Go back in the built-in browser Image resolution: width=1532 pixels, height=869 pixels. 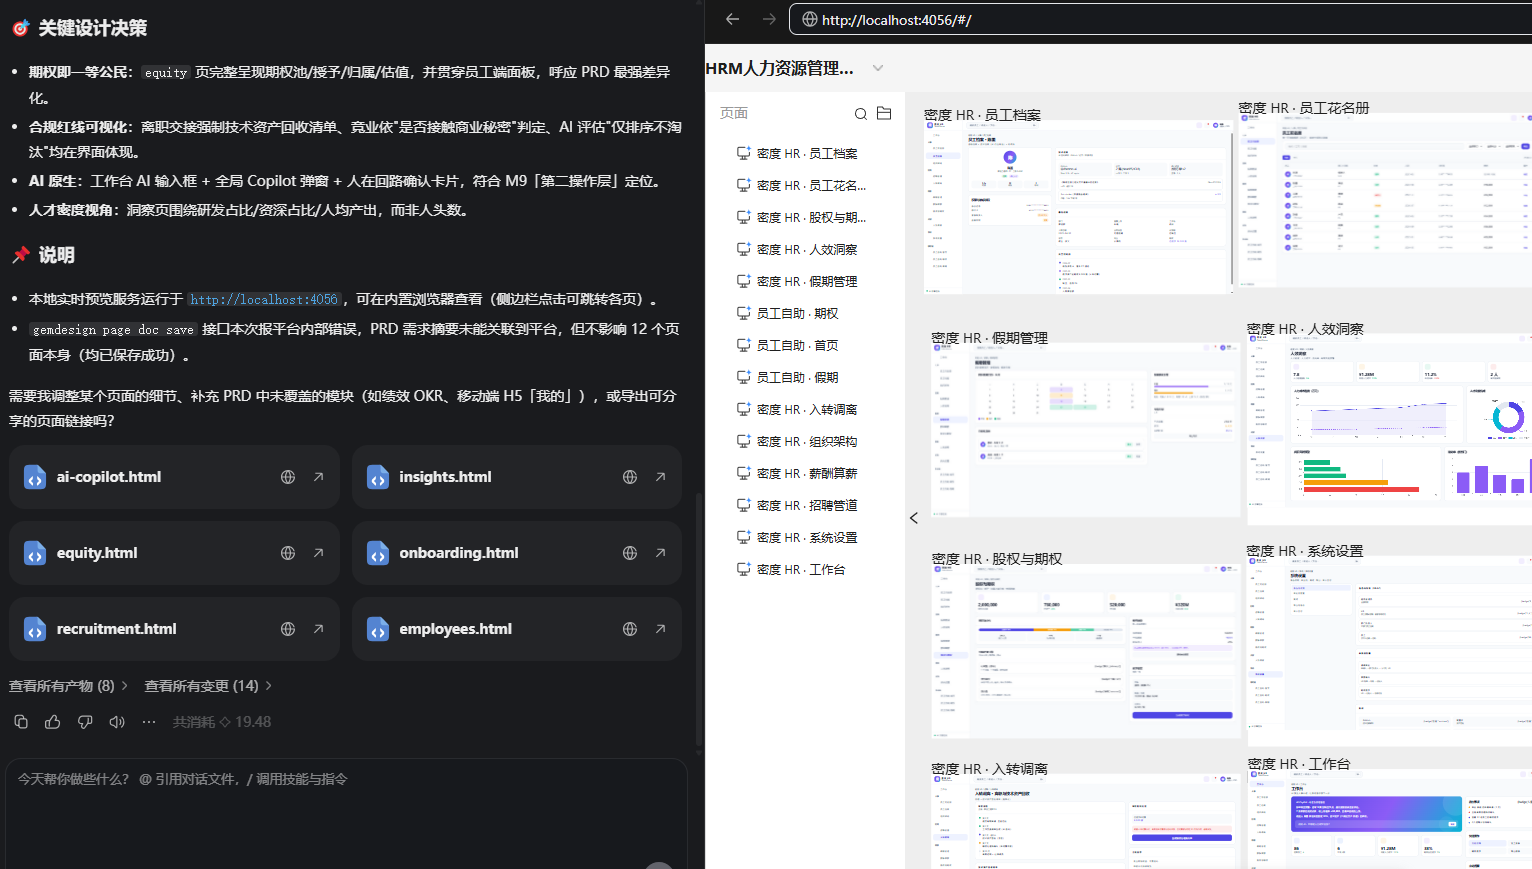732,19
